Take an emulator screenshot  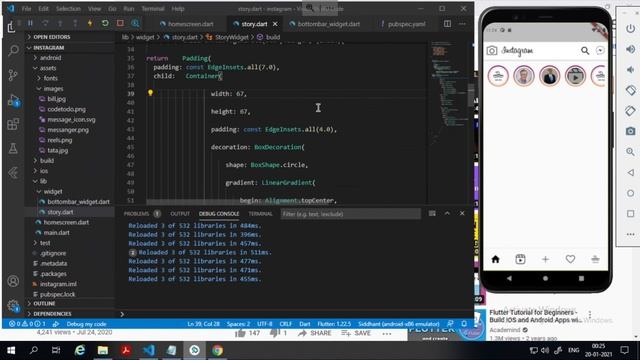630,131
